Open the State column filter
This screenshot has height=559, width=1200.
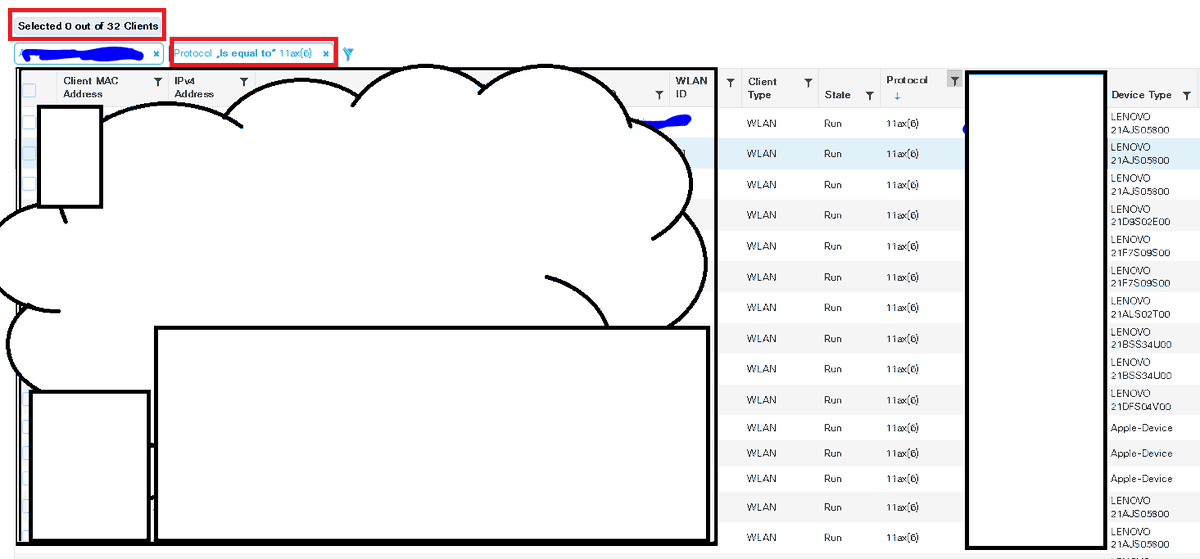869,95
